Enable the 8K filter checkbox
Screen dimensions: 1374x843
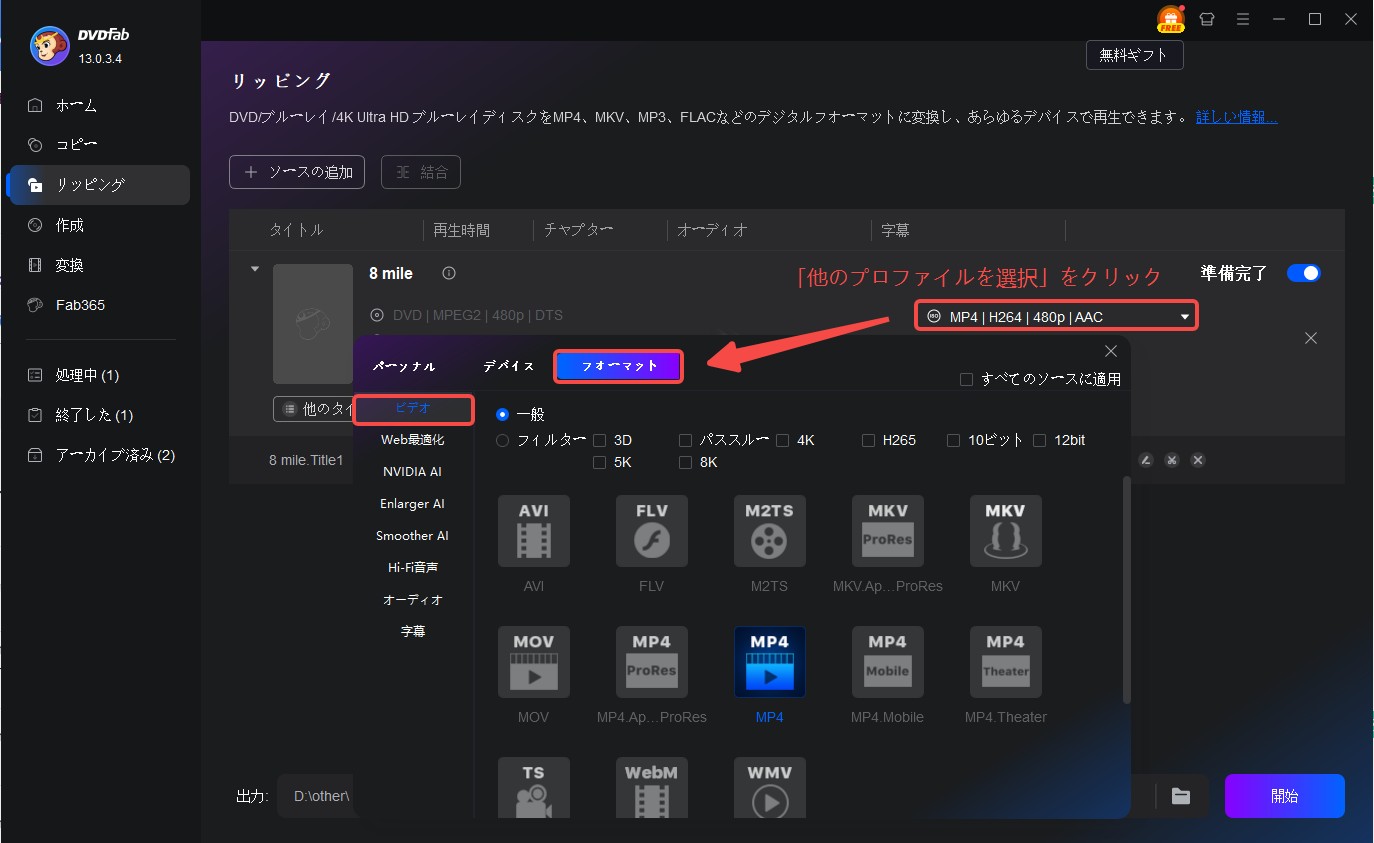click(x=685, y=462)
